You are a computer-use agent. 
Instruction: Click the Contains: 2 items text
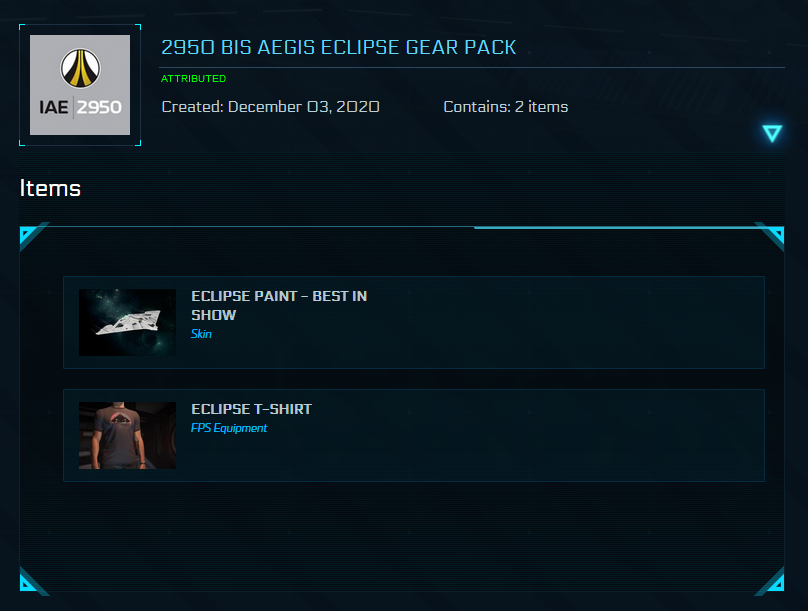[x=504, y=107]
